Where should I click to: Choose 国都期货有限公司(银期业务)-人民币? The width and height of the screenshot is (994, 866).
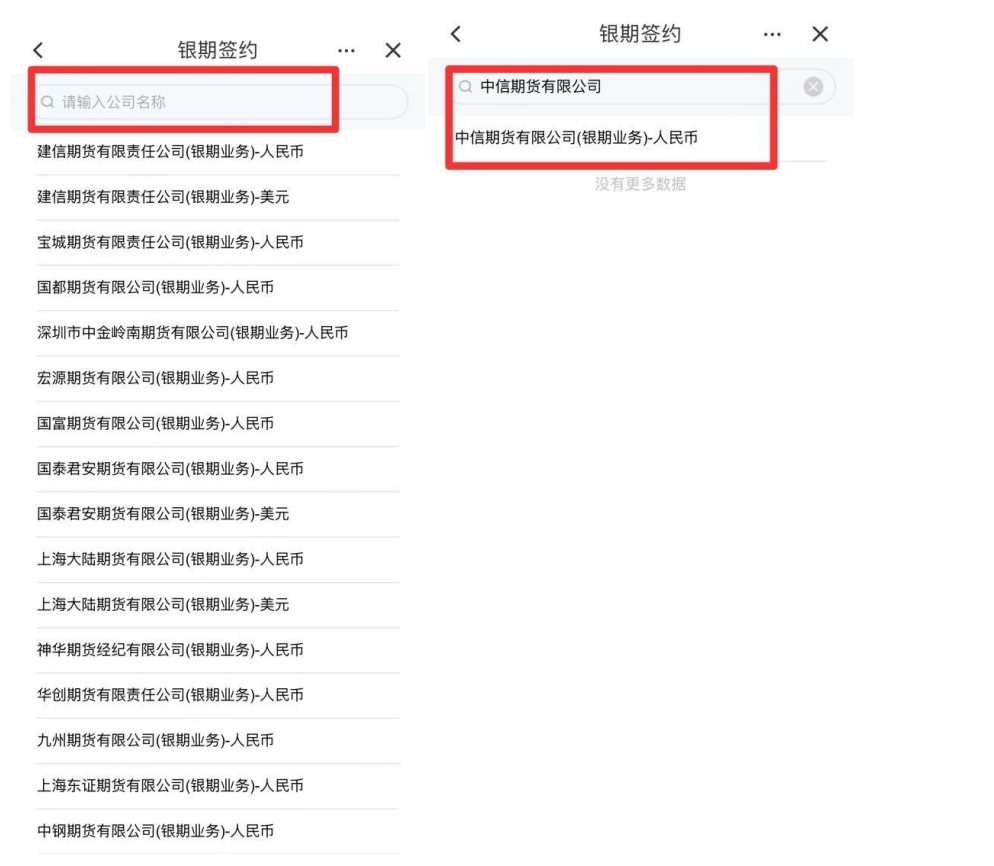pyautogui.click(x=218, y=288)
